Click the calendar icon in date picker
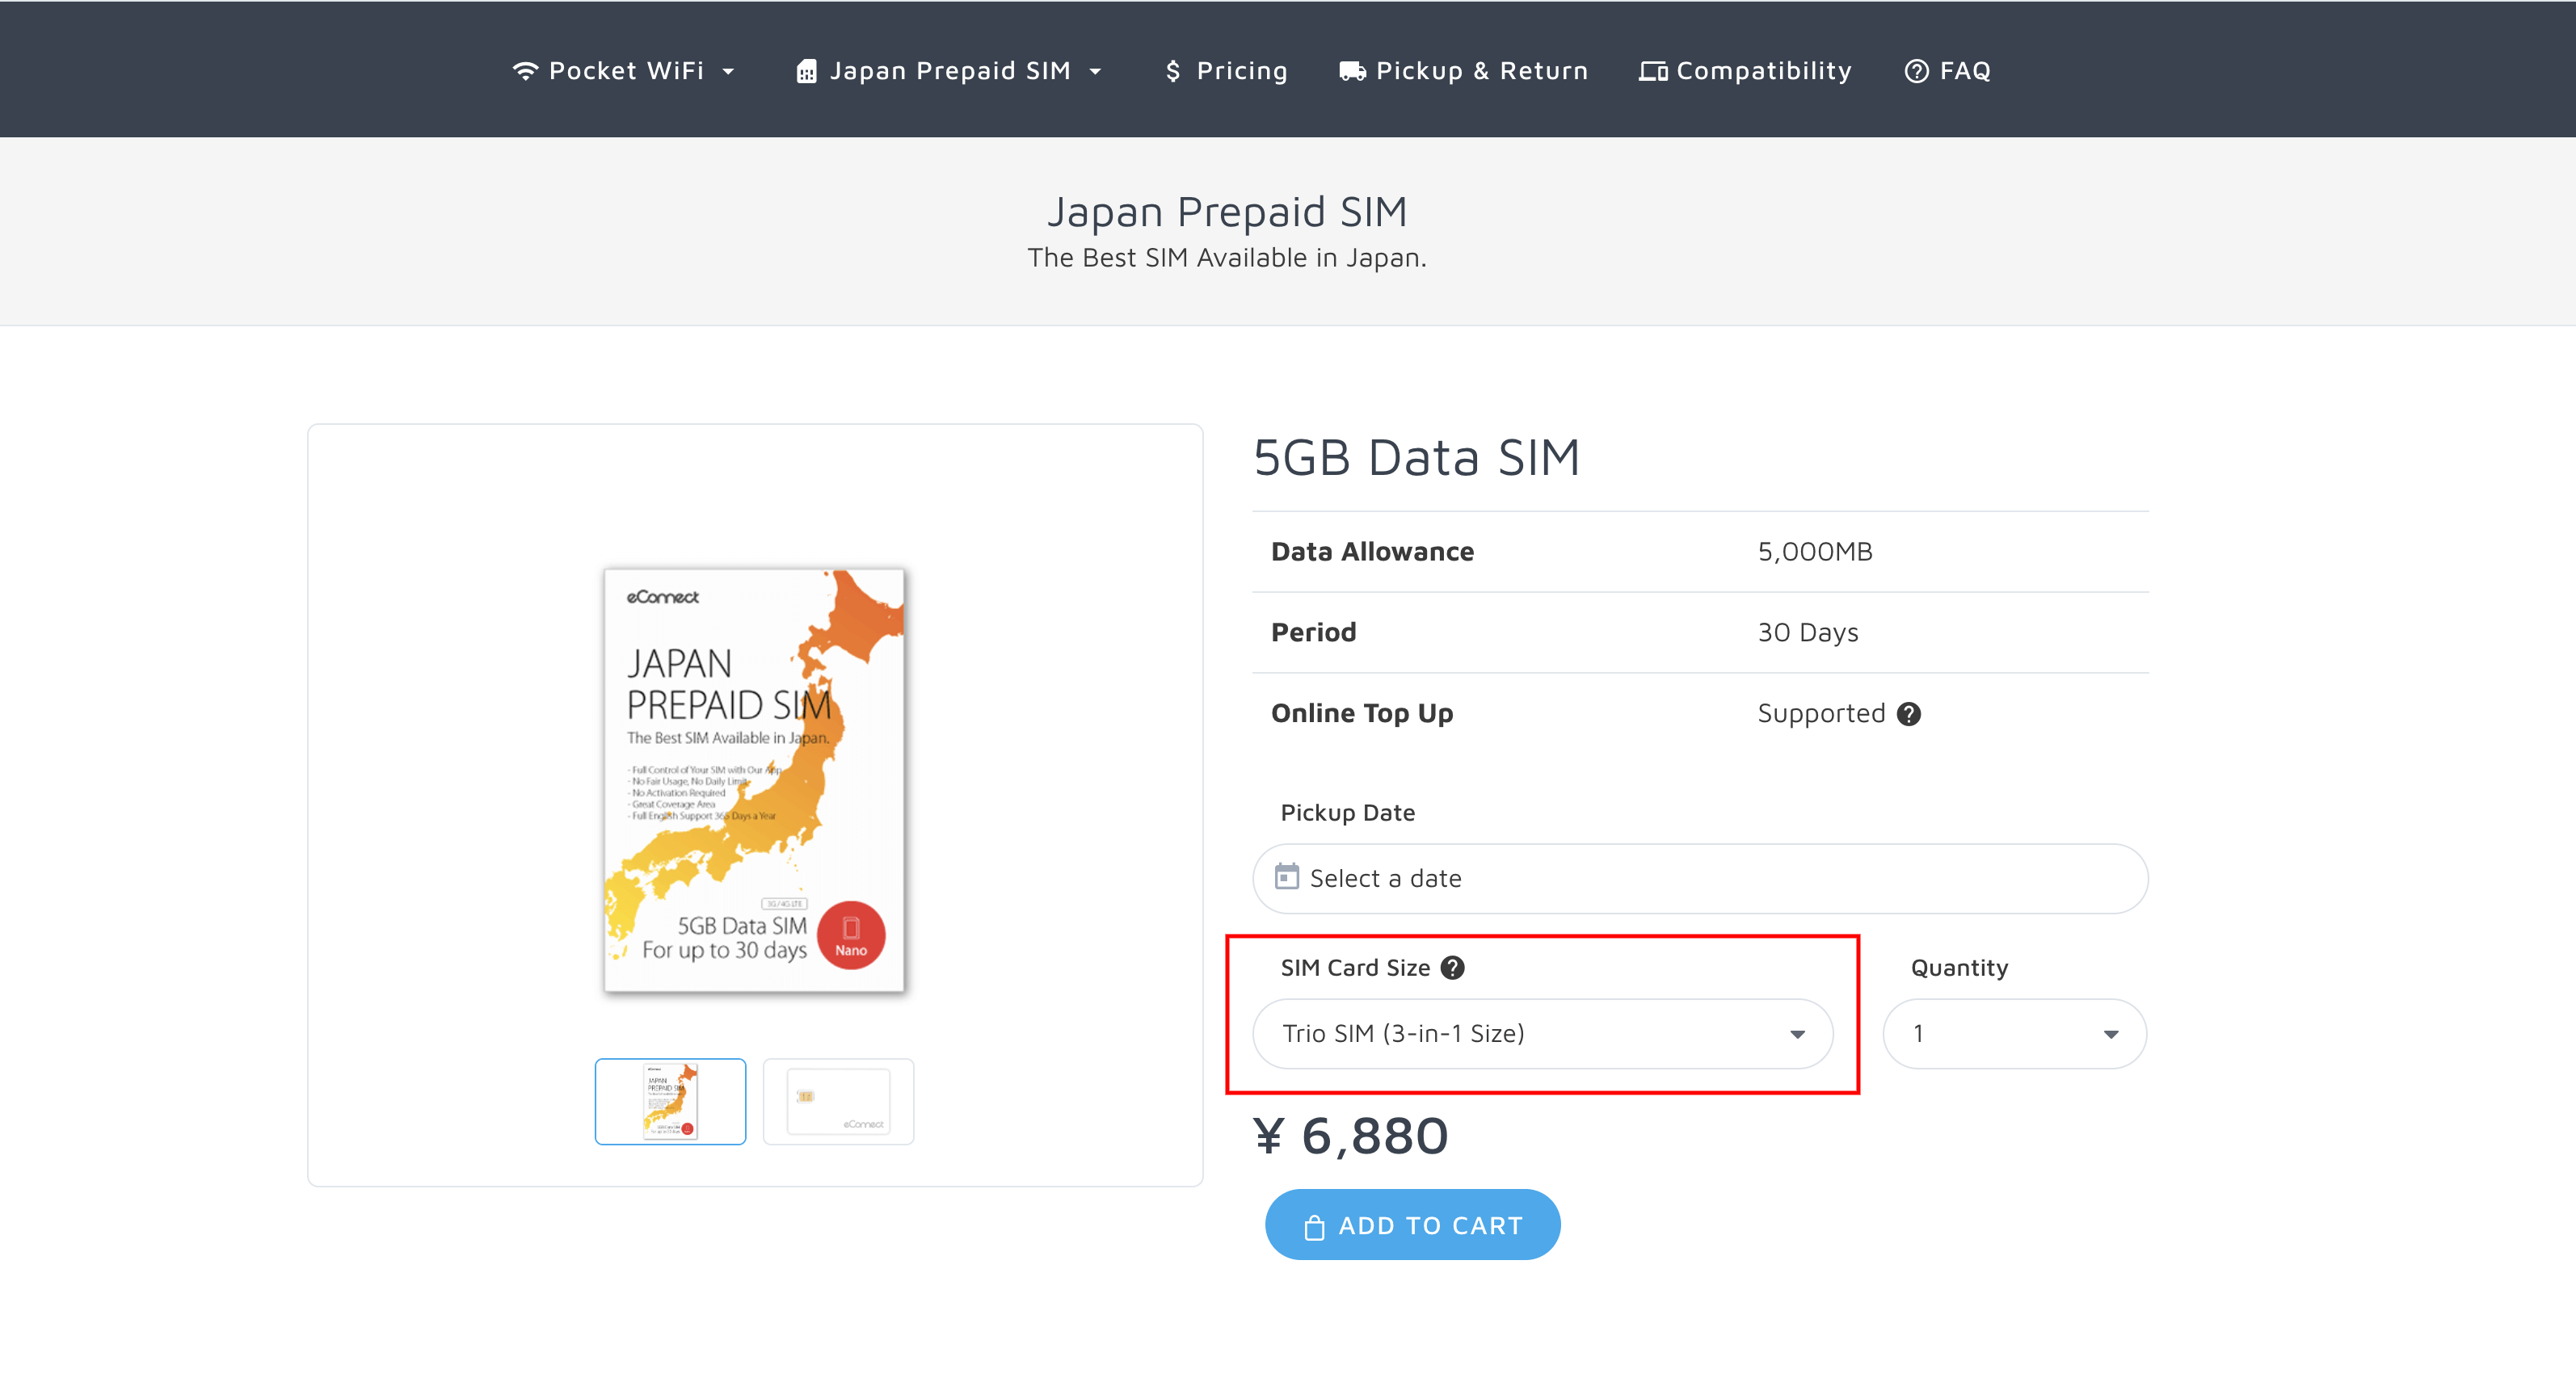 click(1286, 877)
